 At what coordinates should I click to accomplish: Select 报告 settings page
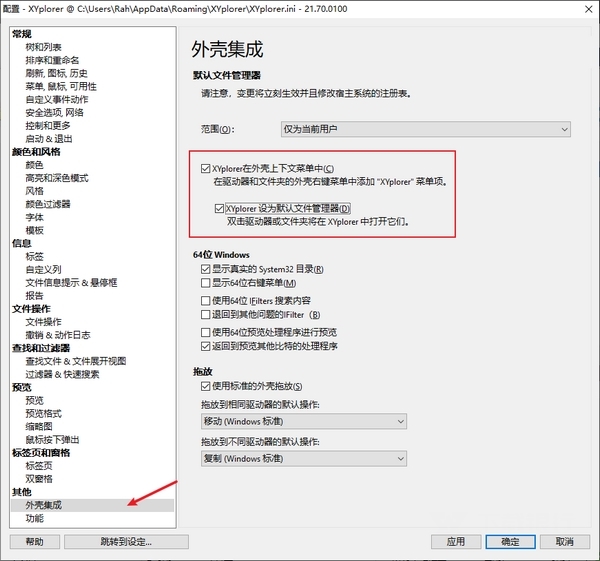coord(34,295)
